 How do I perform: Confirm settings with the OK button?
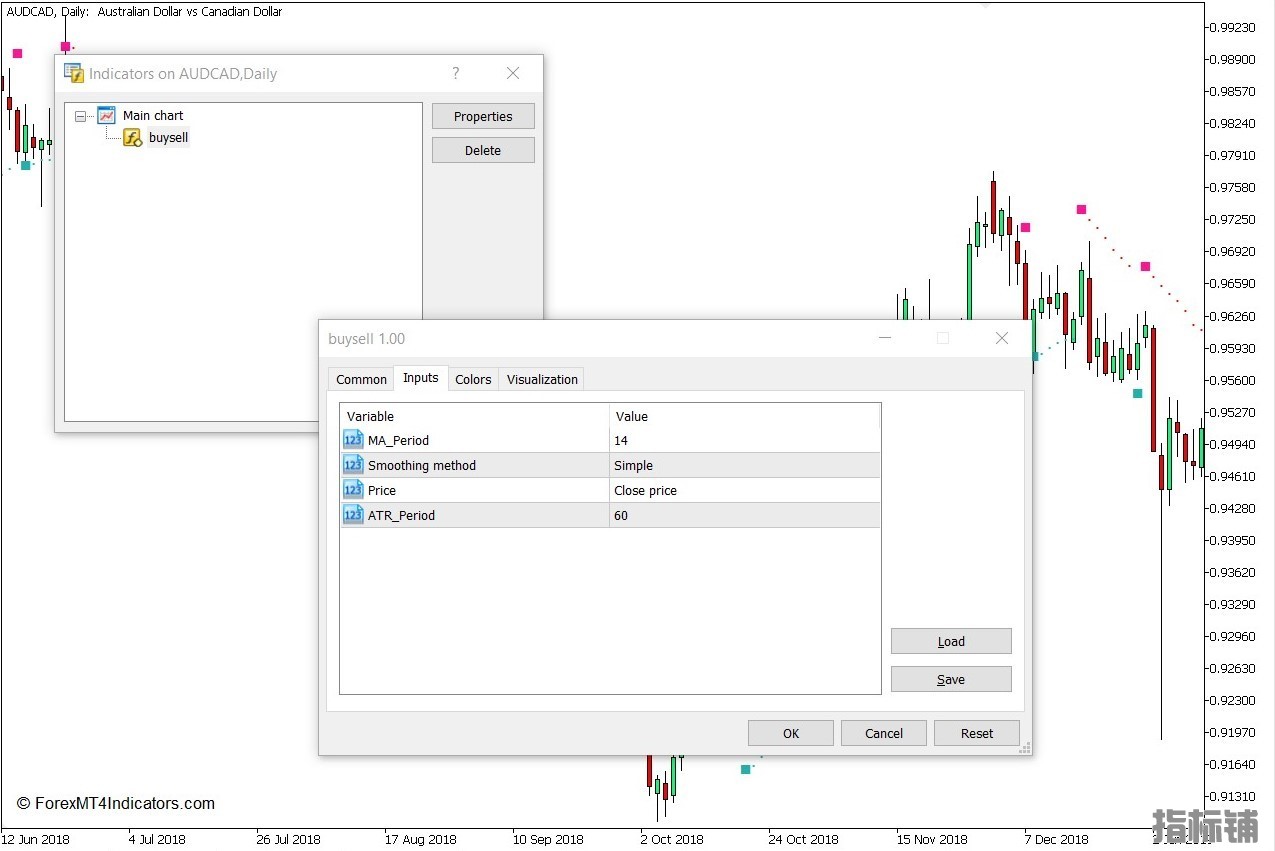pos(791,733)
